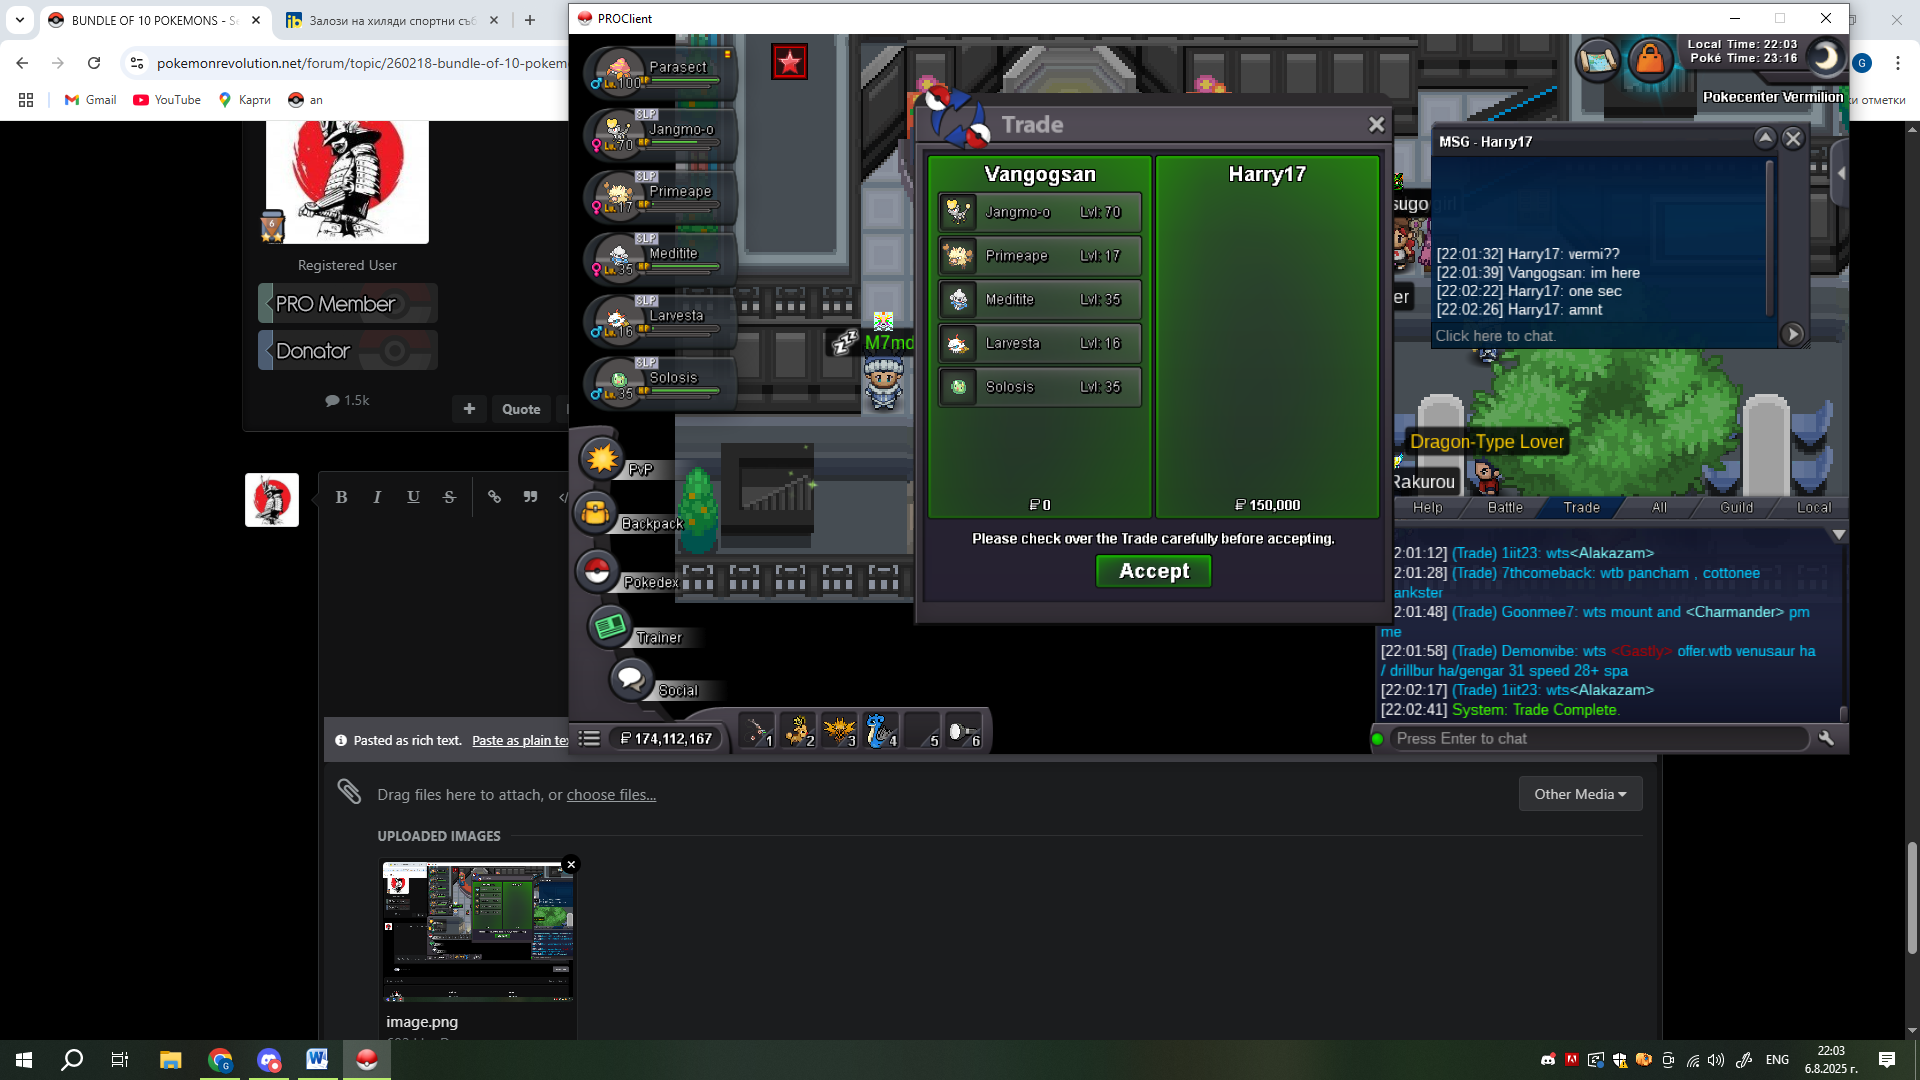
Task: Open the orange lock bag icon
Action: pyautogui.click(x=1650, y=60)
